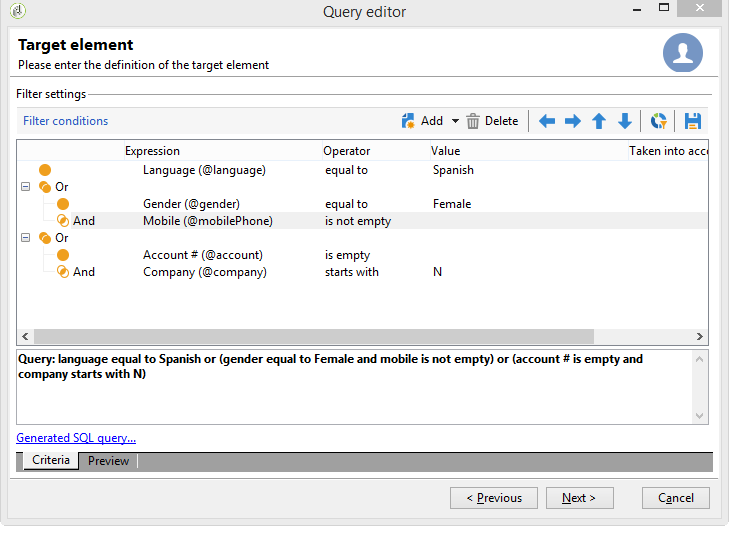Click the blue left arrow icon

[546, 121]
